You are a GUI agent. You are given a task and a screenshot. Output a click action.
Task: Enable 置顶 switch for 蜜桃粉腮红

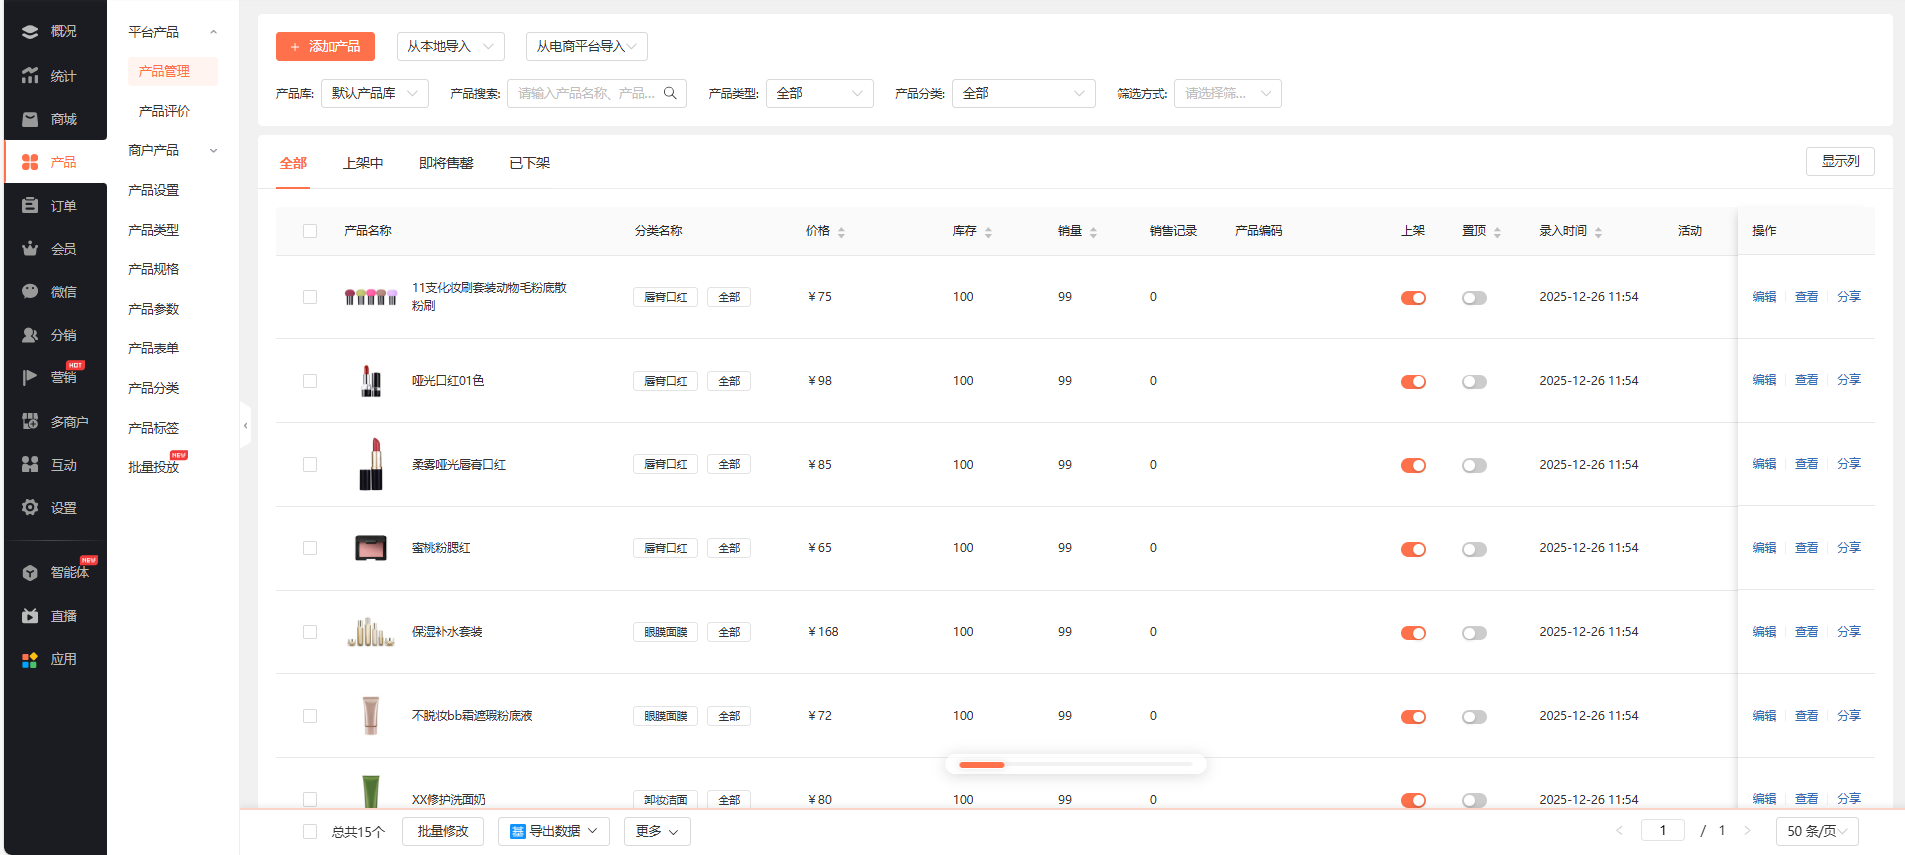(x=1474, y=549)
